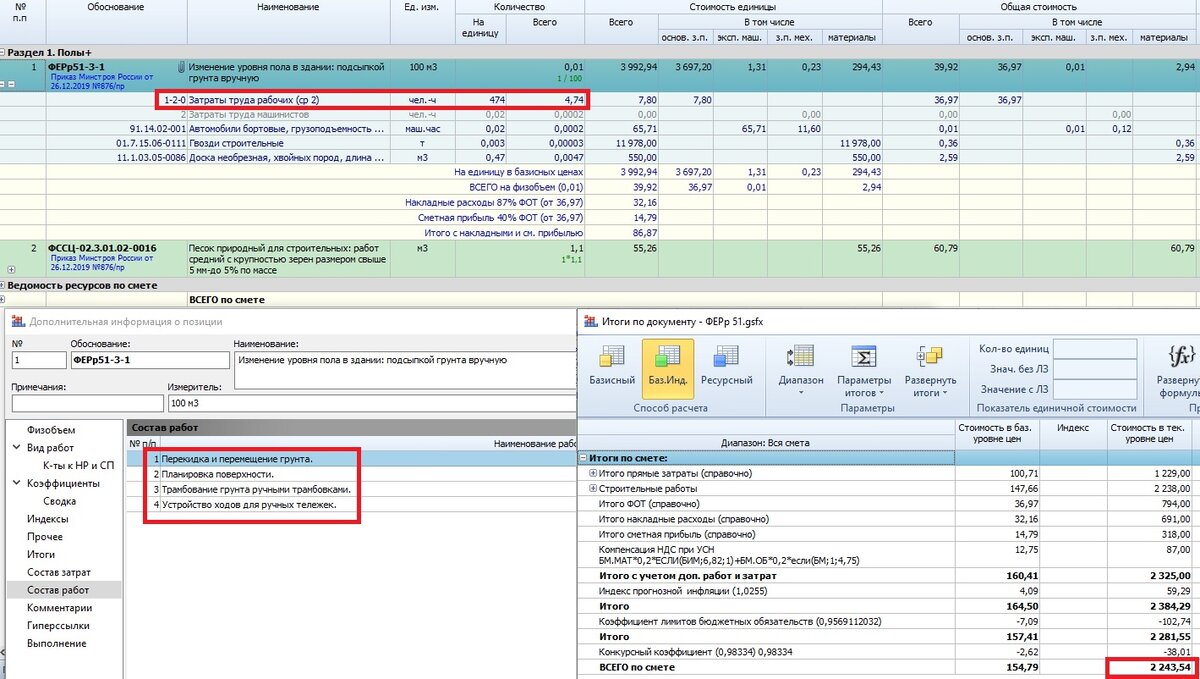Click Стоимость в баз. уровне цен header
1200x679 pixels.
[x=997, y=435]
